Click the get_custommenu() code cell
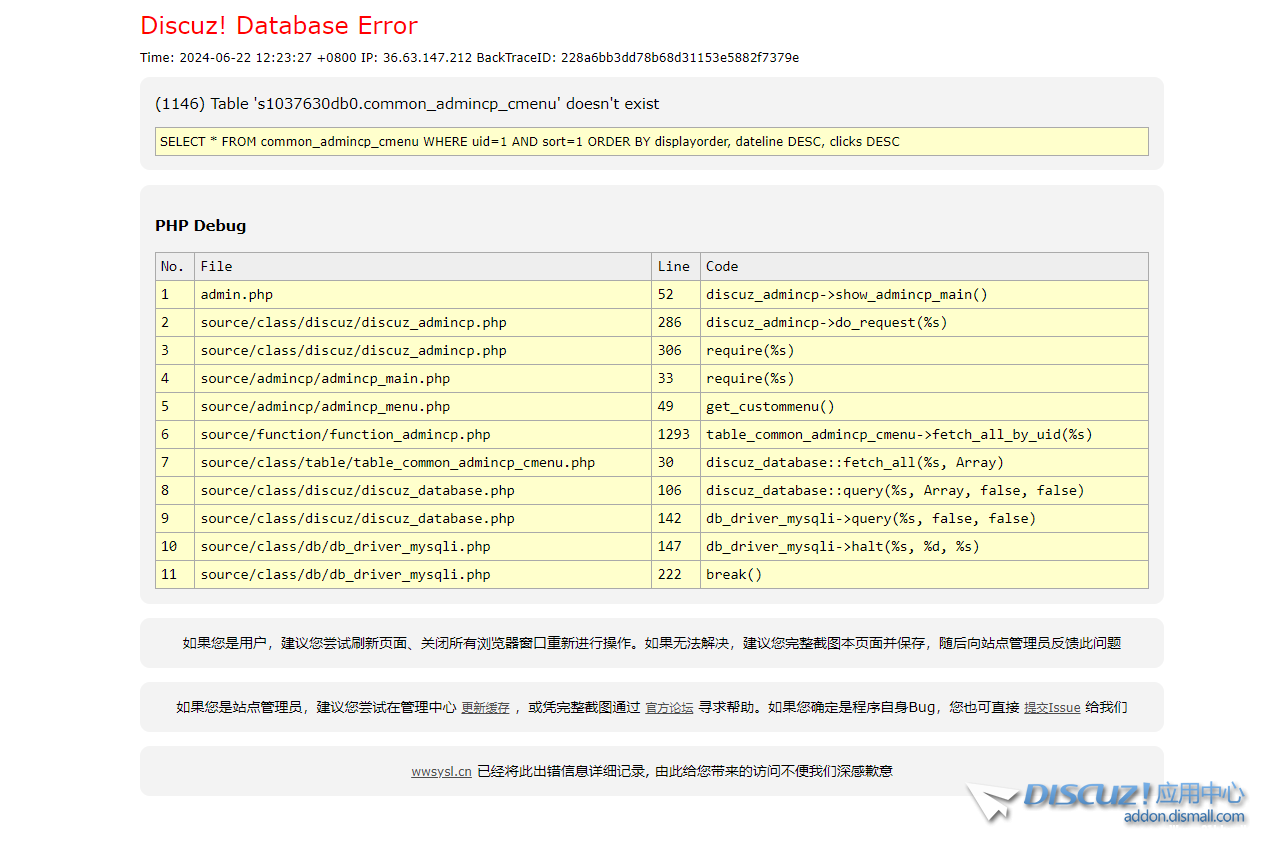1263x842 pixels. tap(770, 407)
